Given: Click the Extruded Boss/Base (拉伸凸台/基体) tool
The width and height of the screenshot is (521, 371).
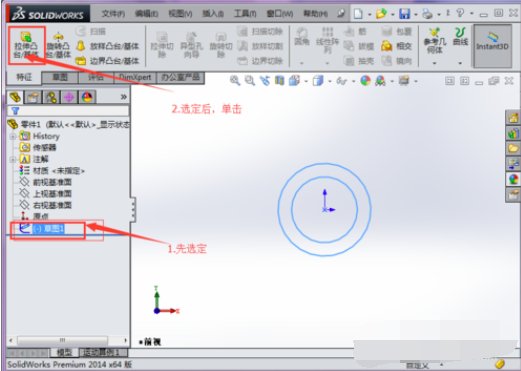Looking at the screenshot, I should pyautogui.click(x=26, y=45).
